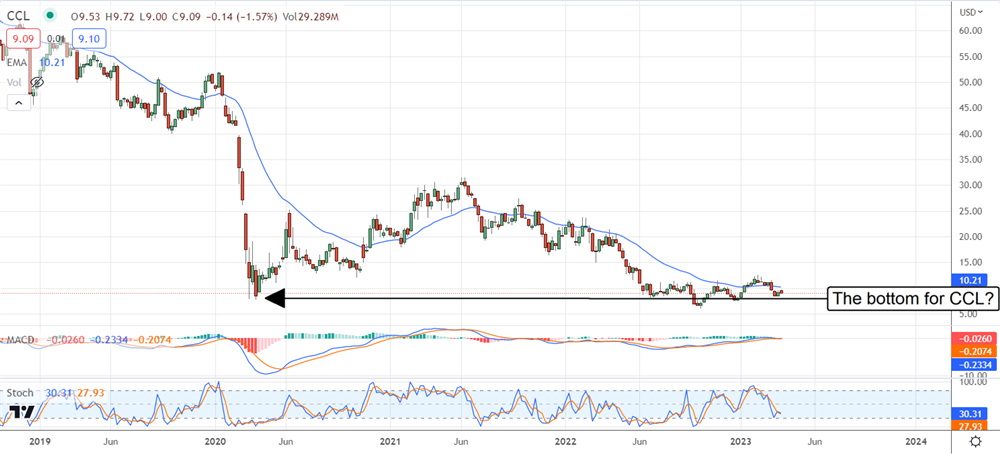Click the Vol indicator label
The image size is (1000, 456).
click(15, 82)
